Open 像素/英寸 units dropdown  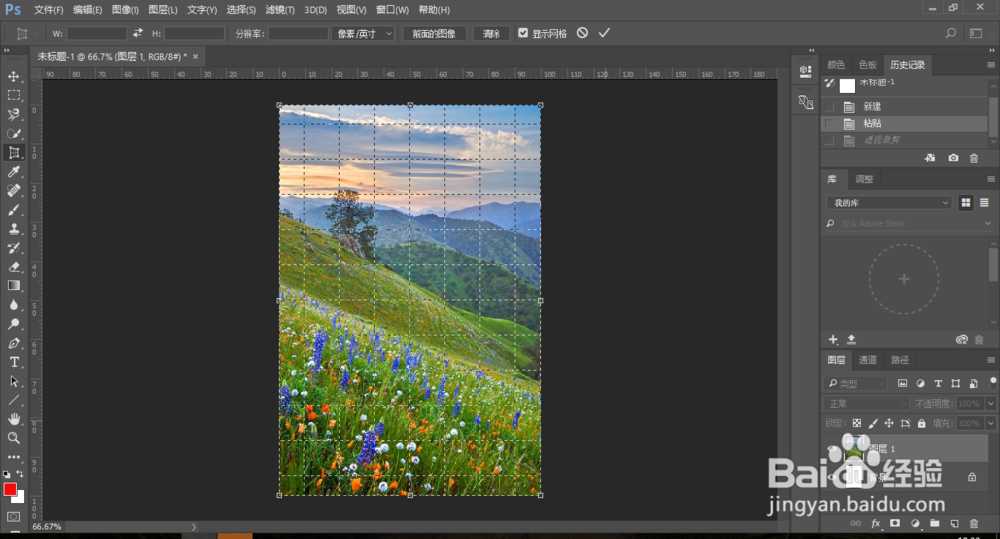pos(363,33)
